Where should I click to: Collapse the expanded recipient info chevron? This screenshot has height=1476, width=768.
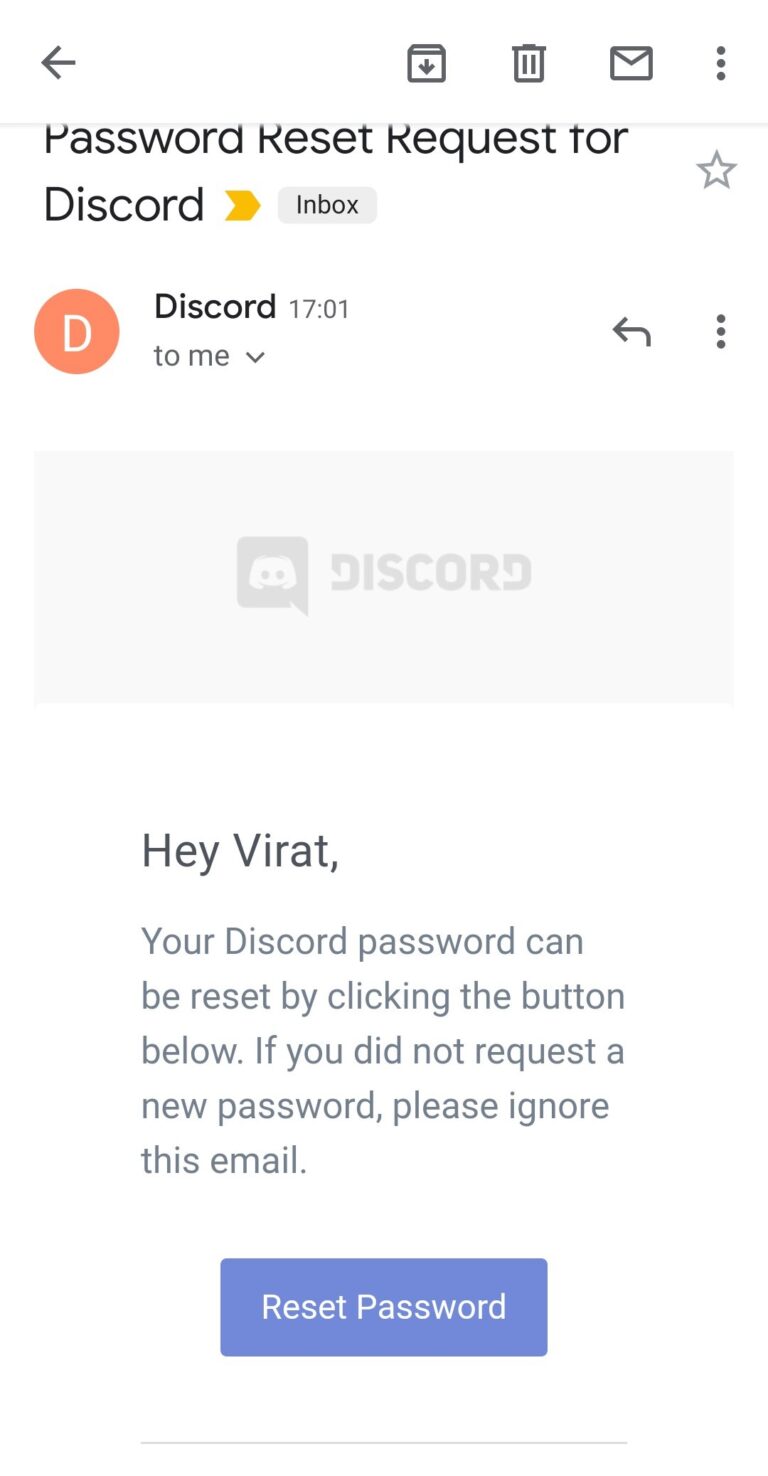254,356
